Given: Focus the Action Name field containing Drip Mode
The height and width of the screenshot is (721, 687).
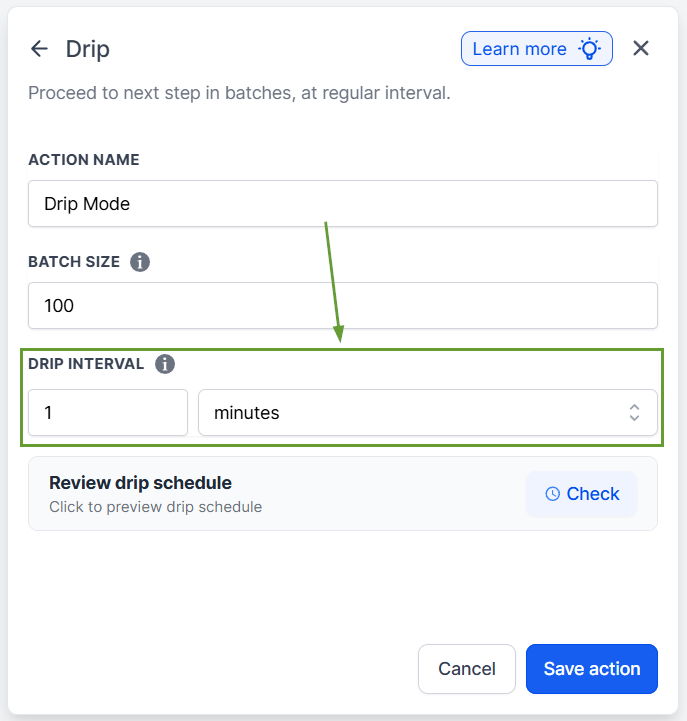Looking at the screenshot, I should click(342, 204).
